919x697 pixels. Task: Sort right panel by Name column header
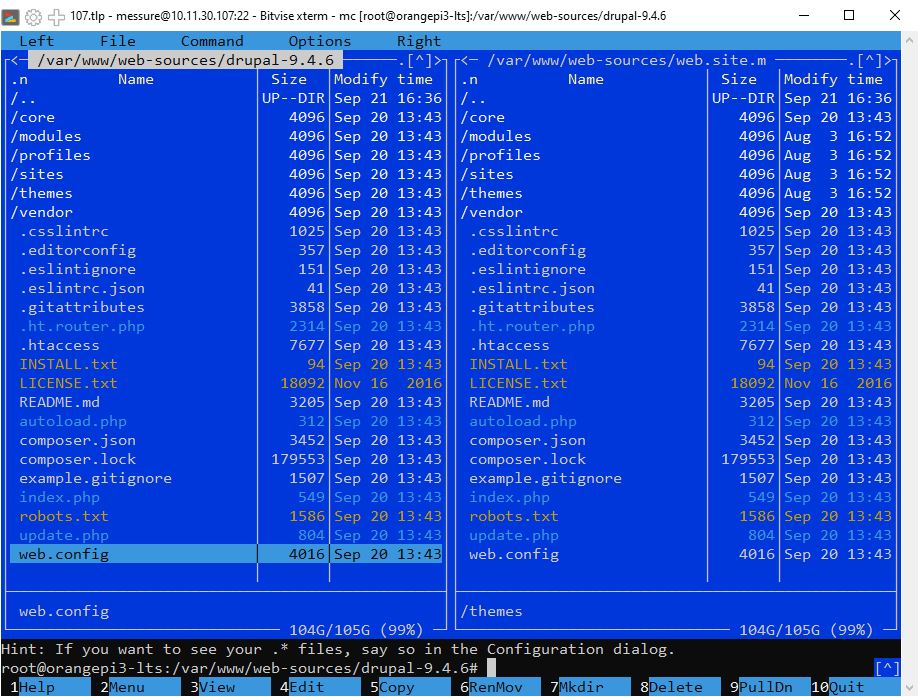[586, 79]
